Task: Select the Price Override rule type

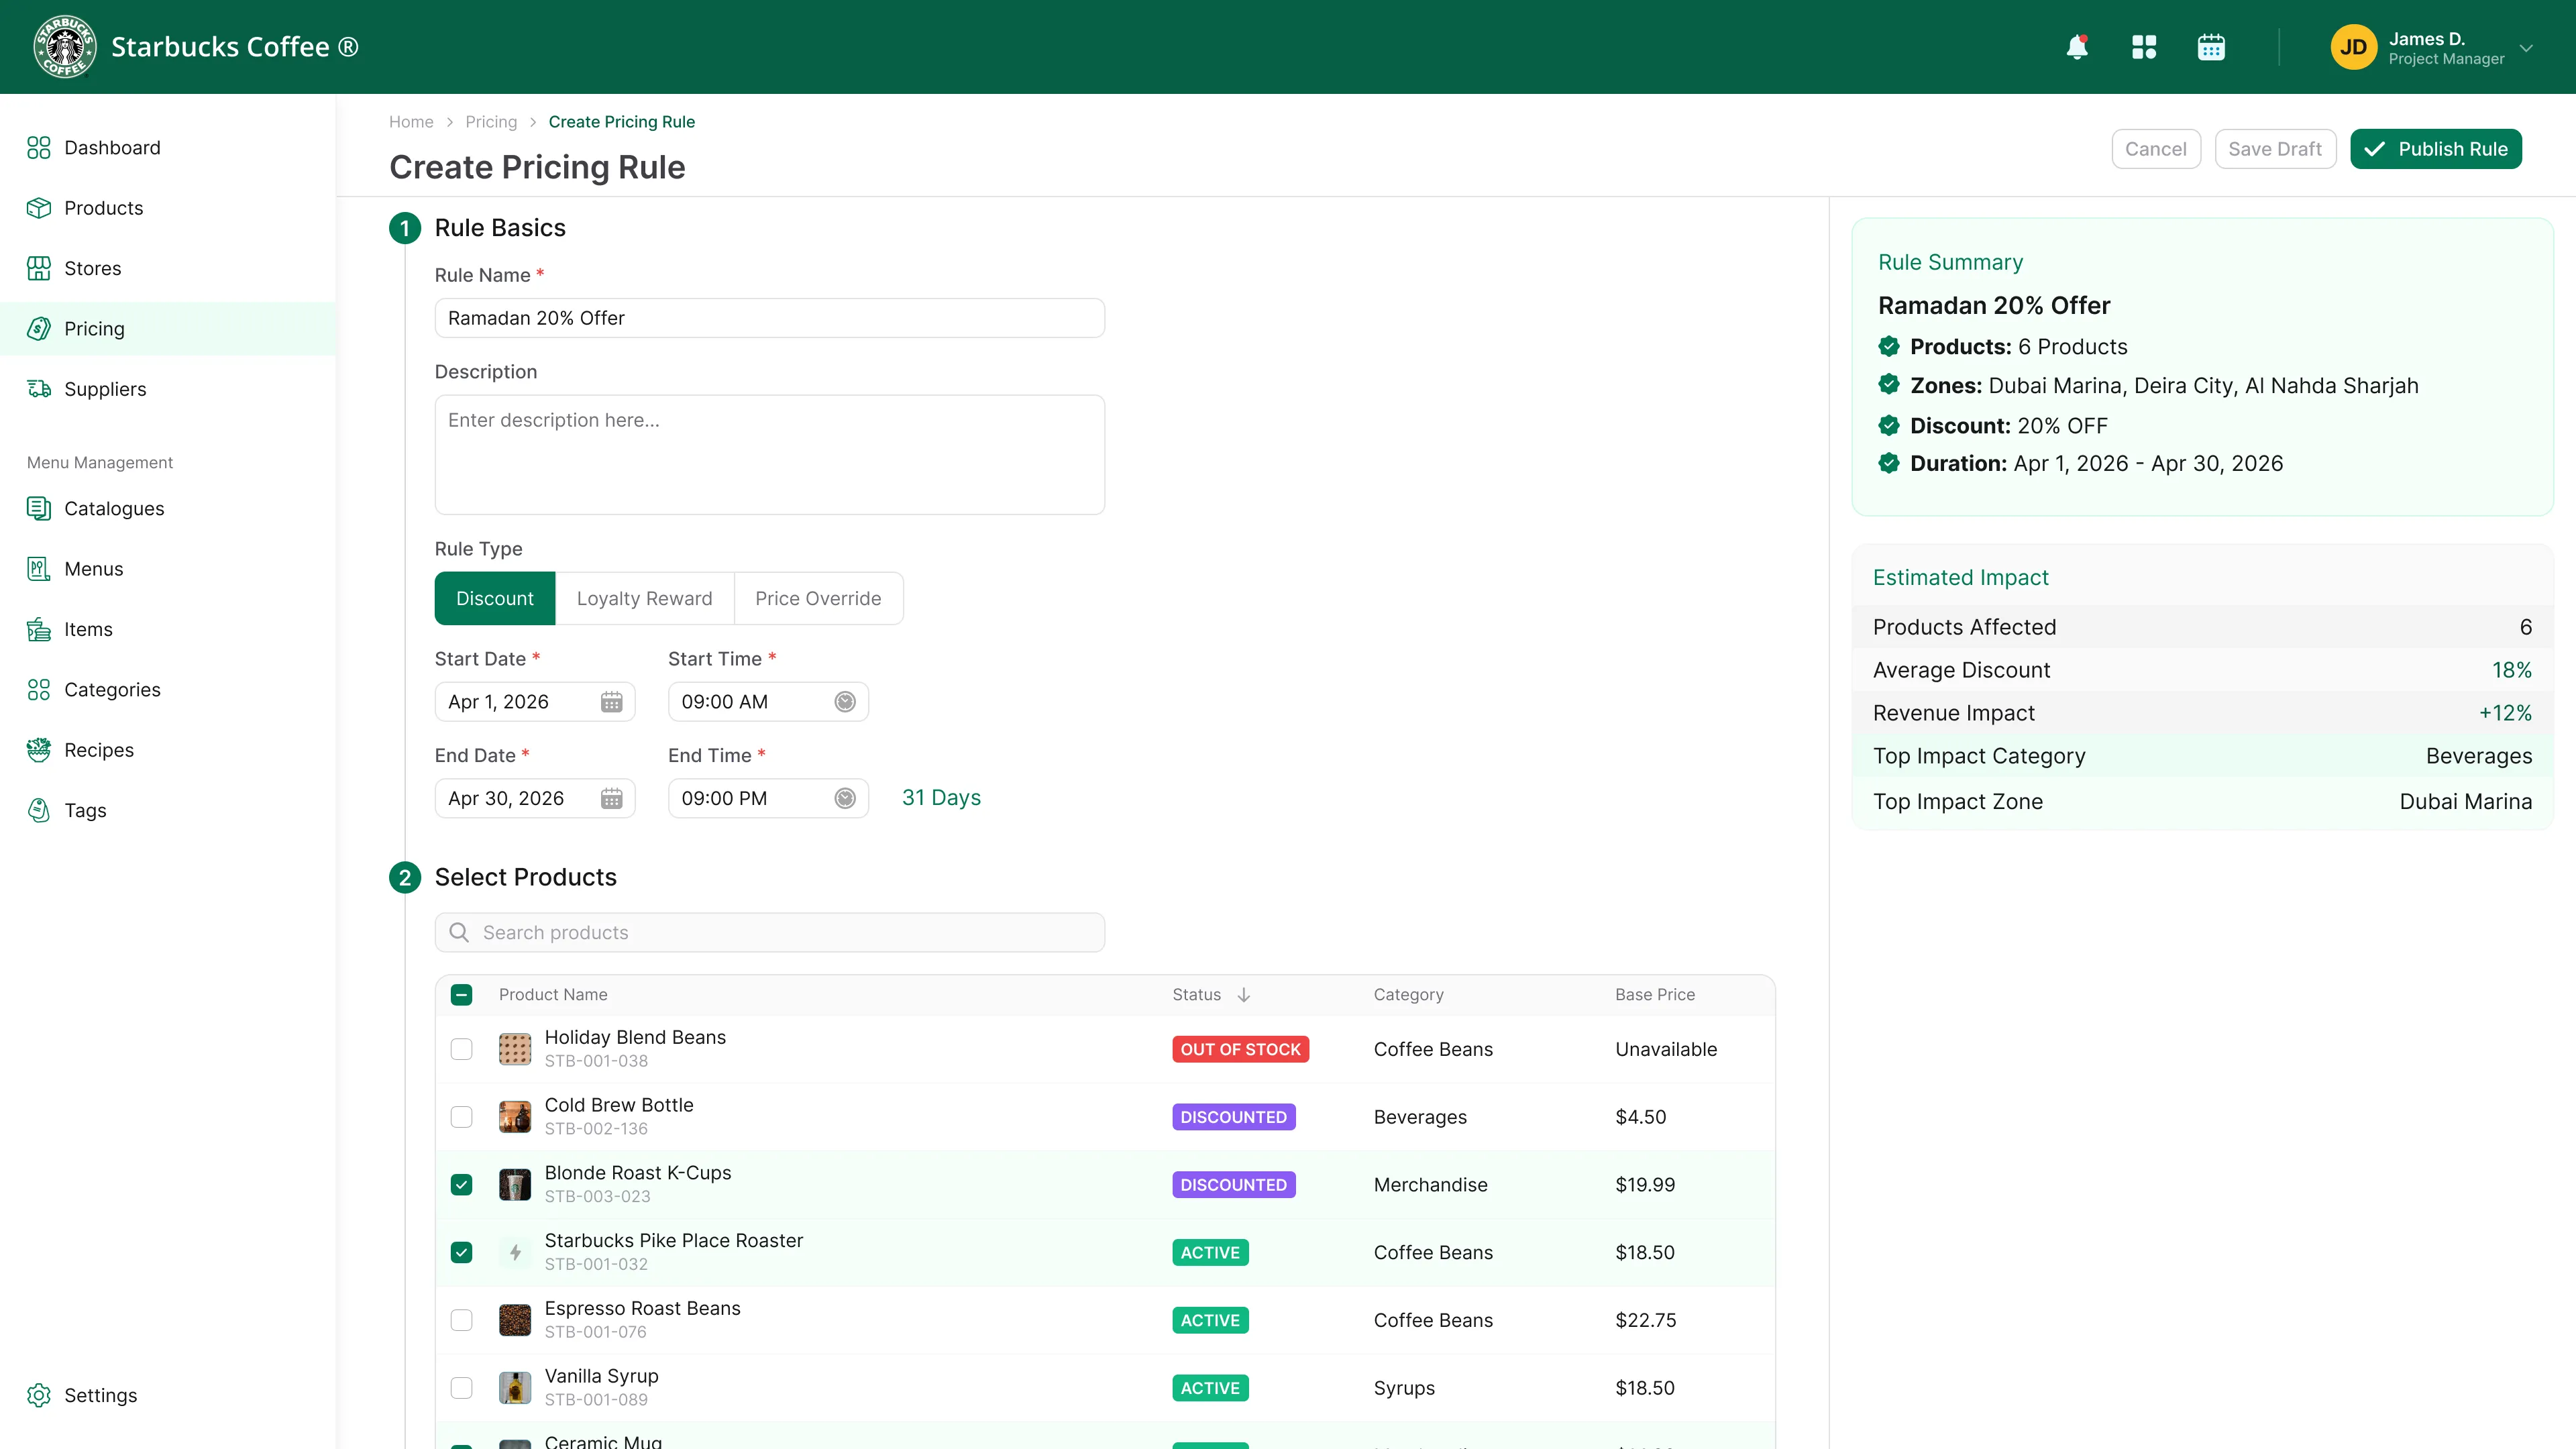Action: pyautogui.click(x=818, y=598)
